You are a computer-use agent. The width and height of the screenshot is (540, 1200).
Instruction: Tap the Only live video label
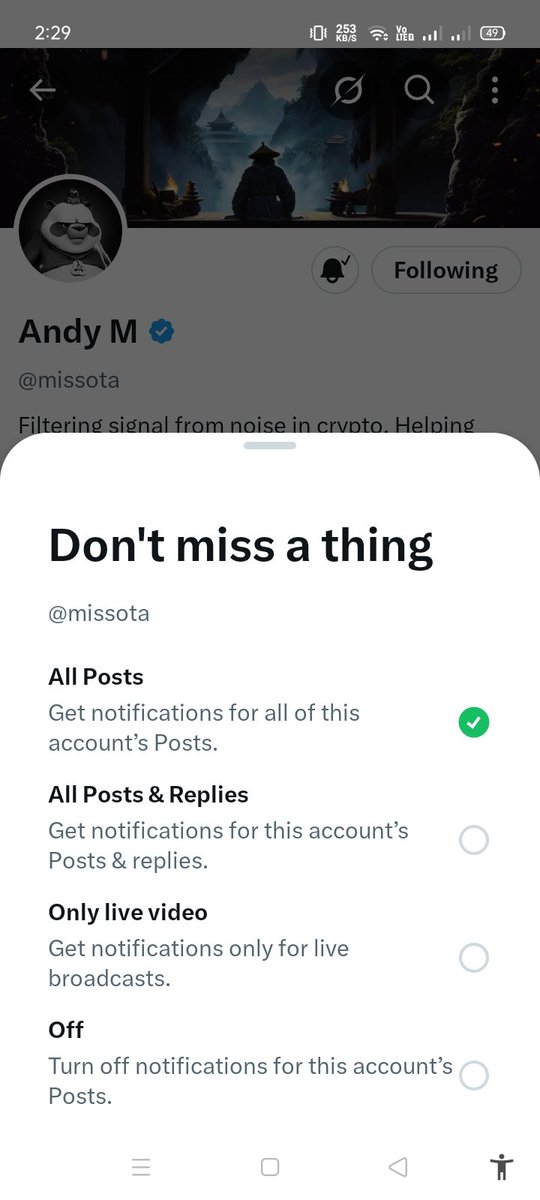click(128, 912)
